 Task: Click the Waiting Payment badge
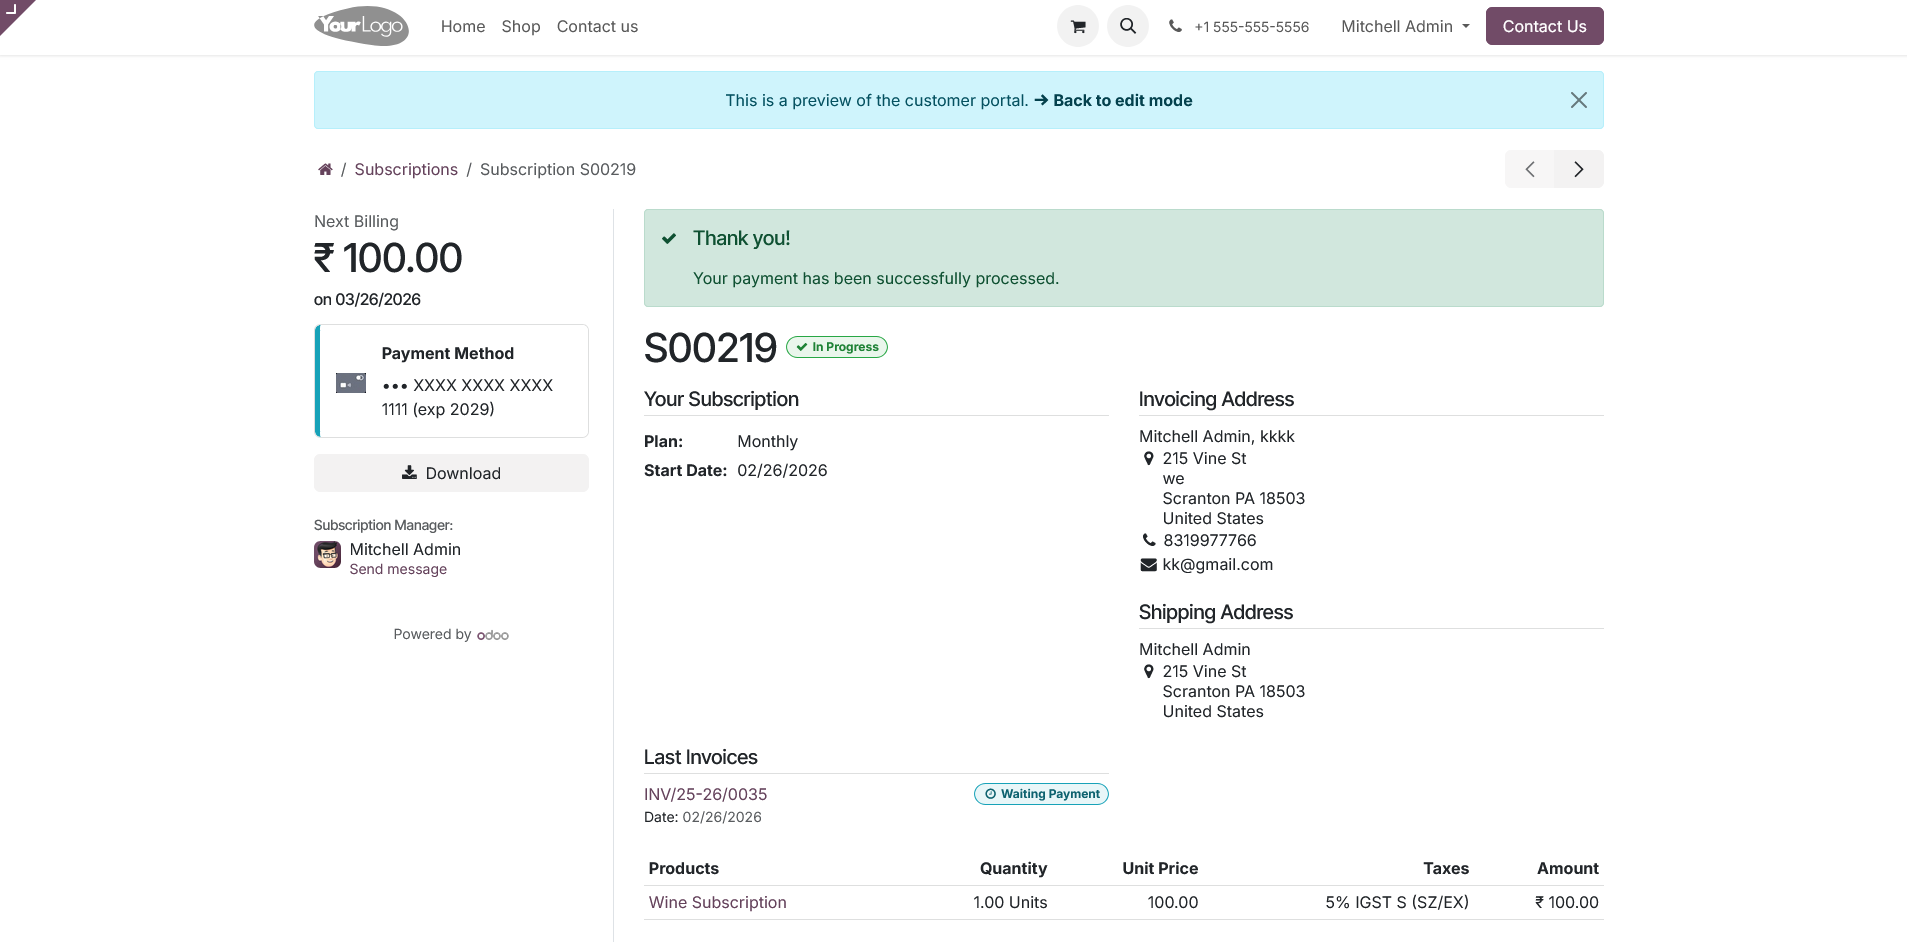click(1041, 794)
